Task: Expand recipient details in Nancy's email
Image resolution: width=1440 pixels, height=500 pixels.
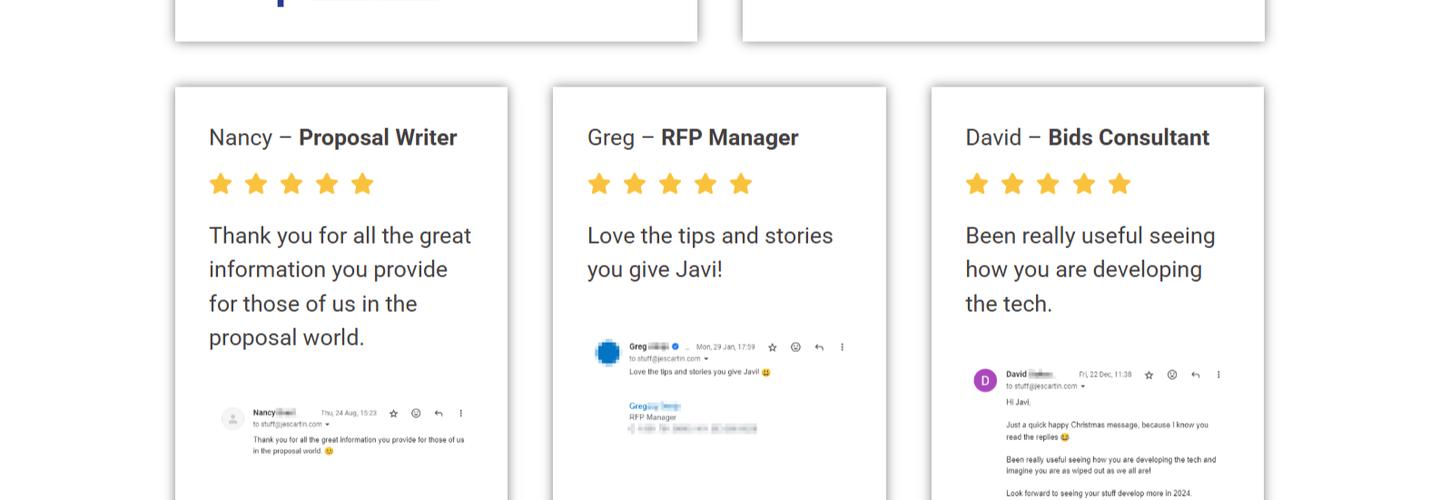Action: pos(328,425)
